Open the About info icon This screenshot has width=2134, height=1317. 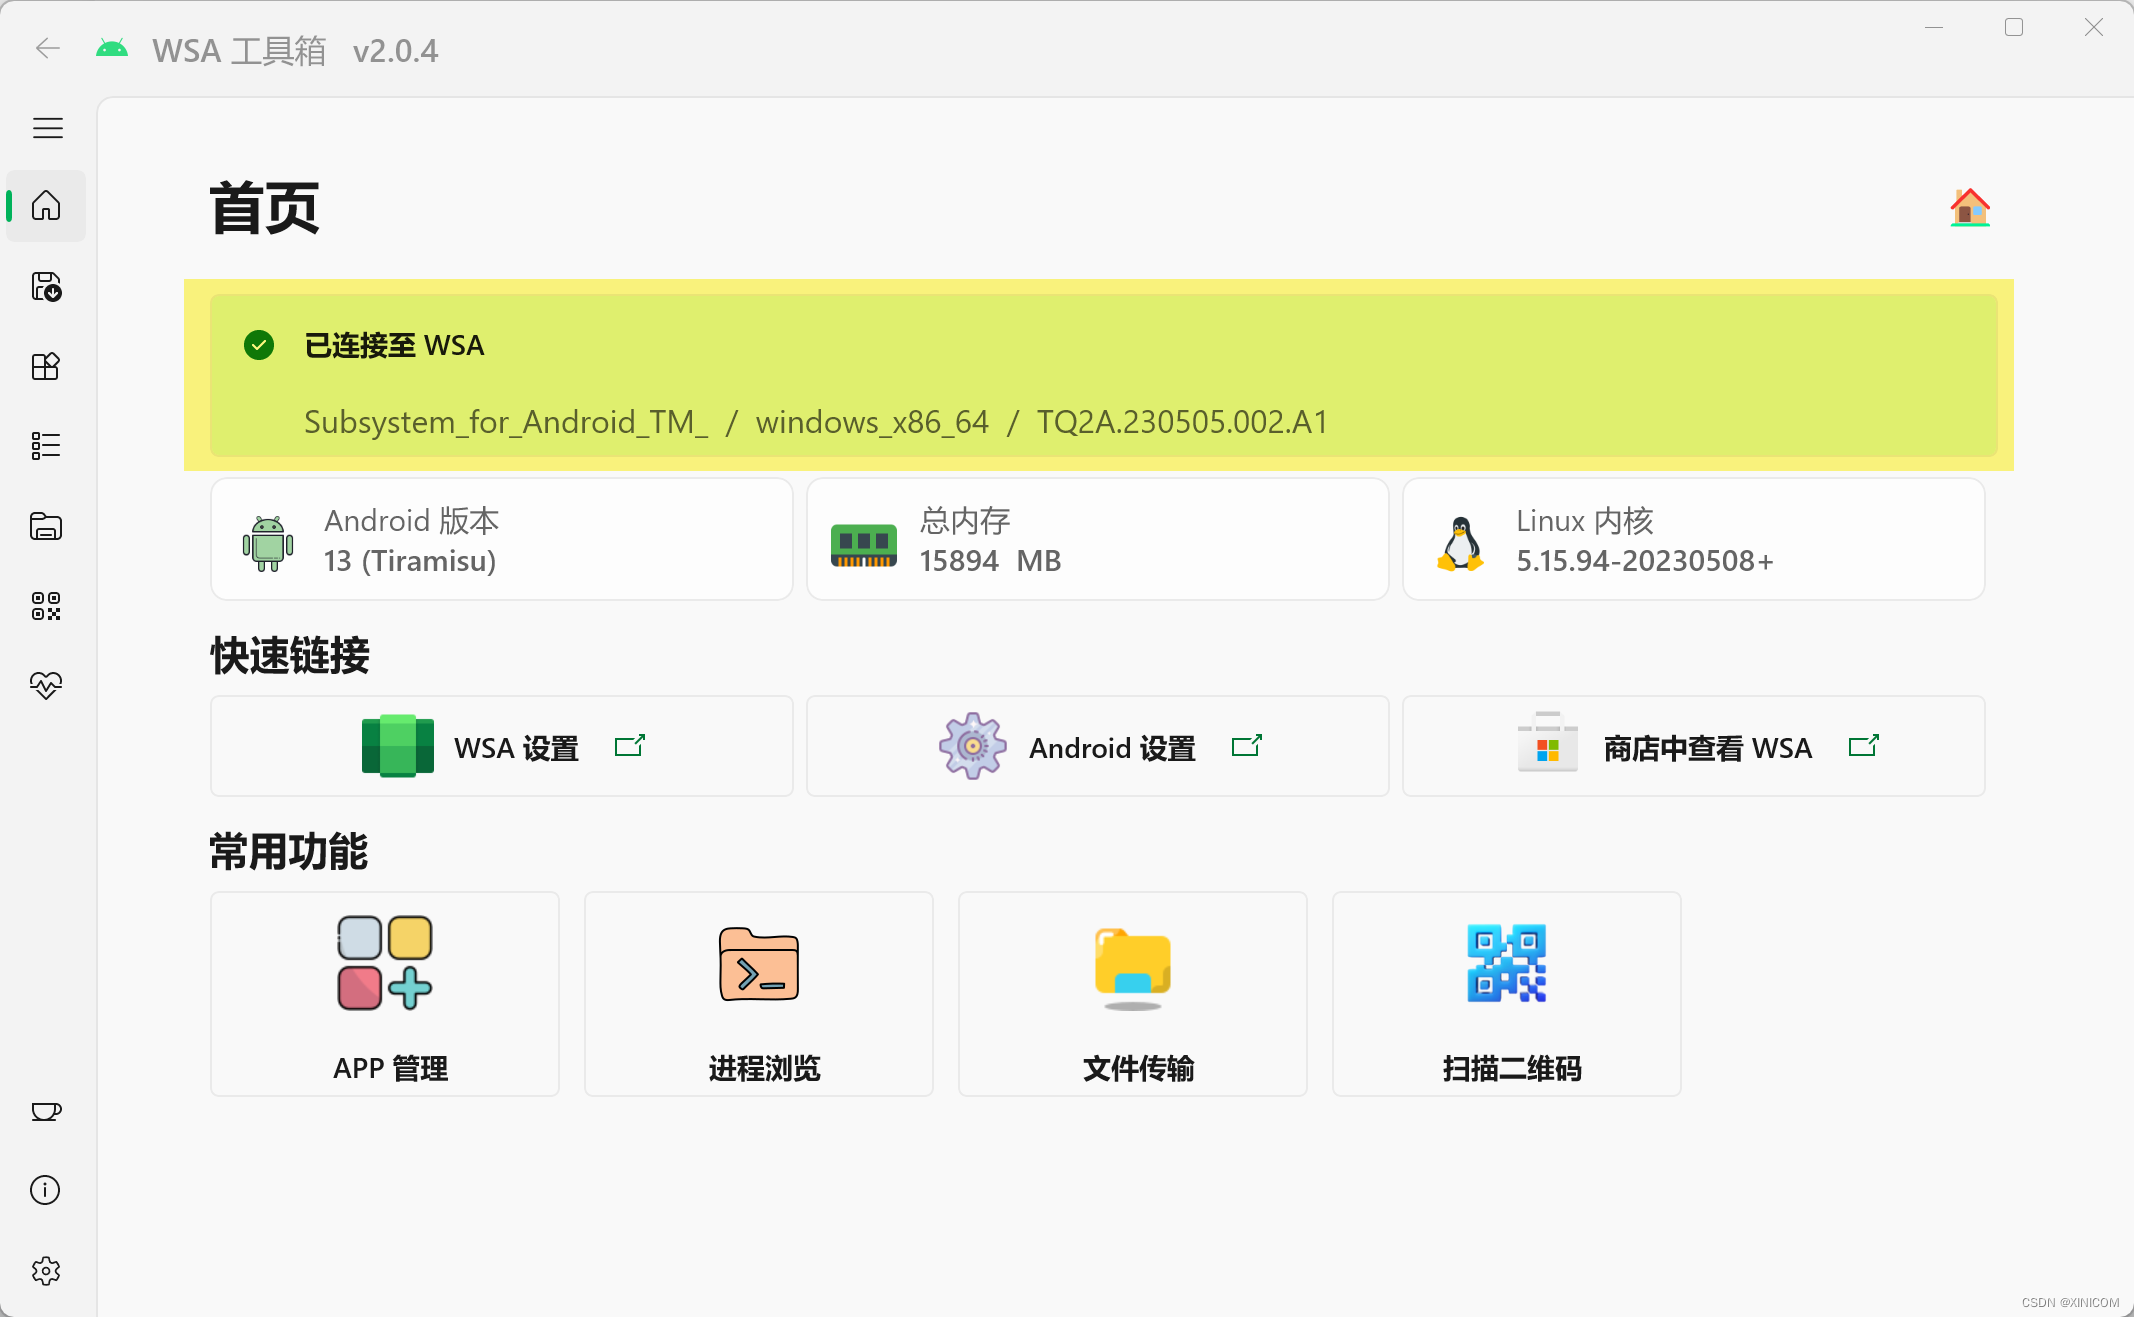pos(46,1190)
